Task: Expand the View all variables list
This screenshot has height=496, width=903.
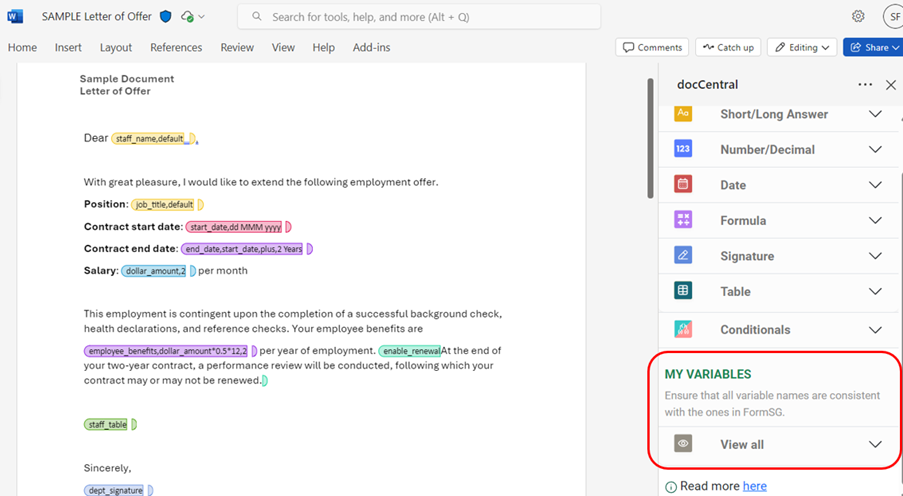Action: pyautogui.click(x=875, y=444)
